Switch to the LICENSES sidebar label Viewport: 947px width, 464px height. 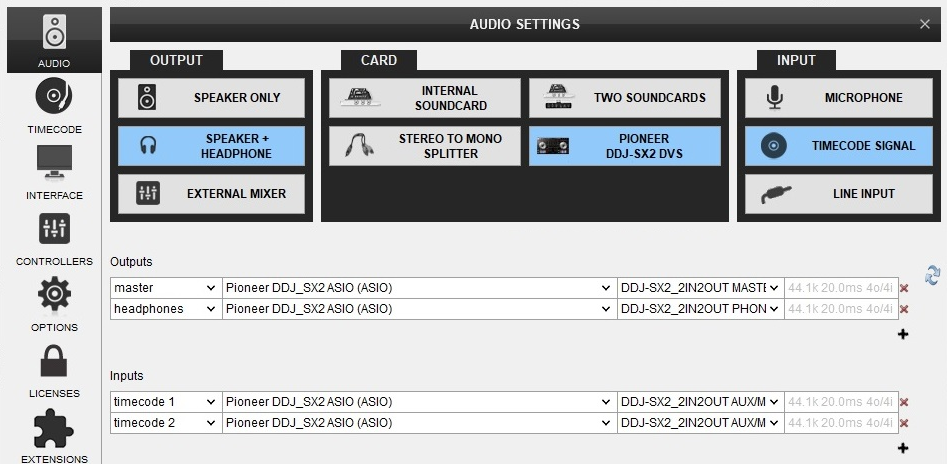54,393
